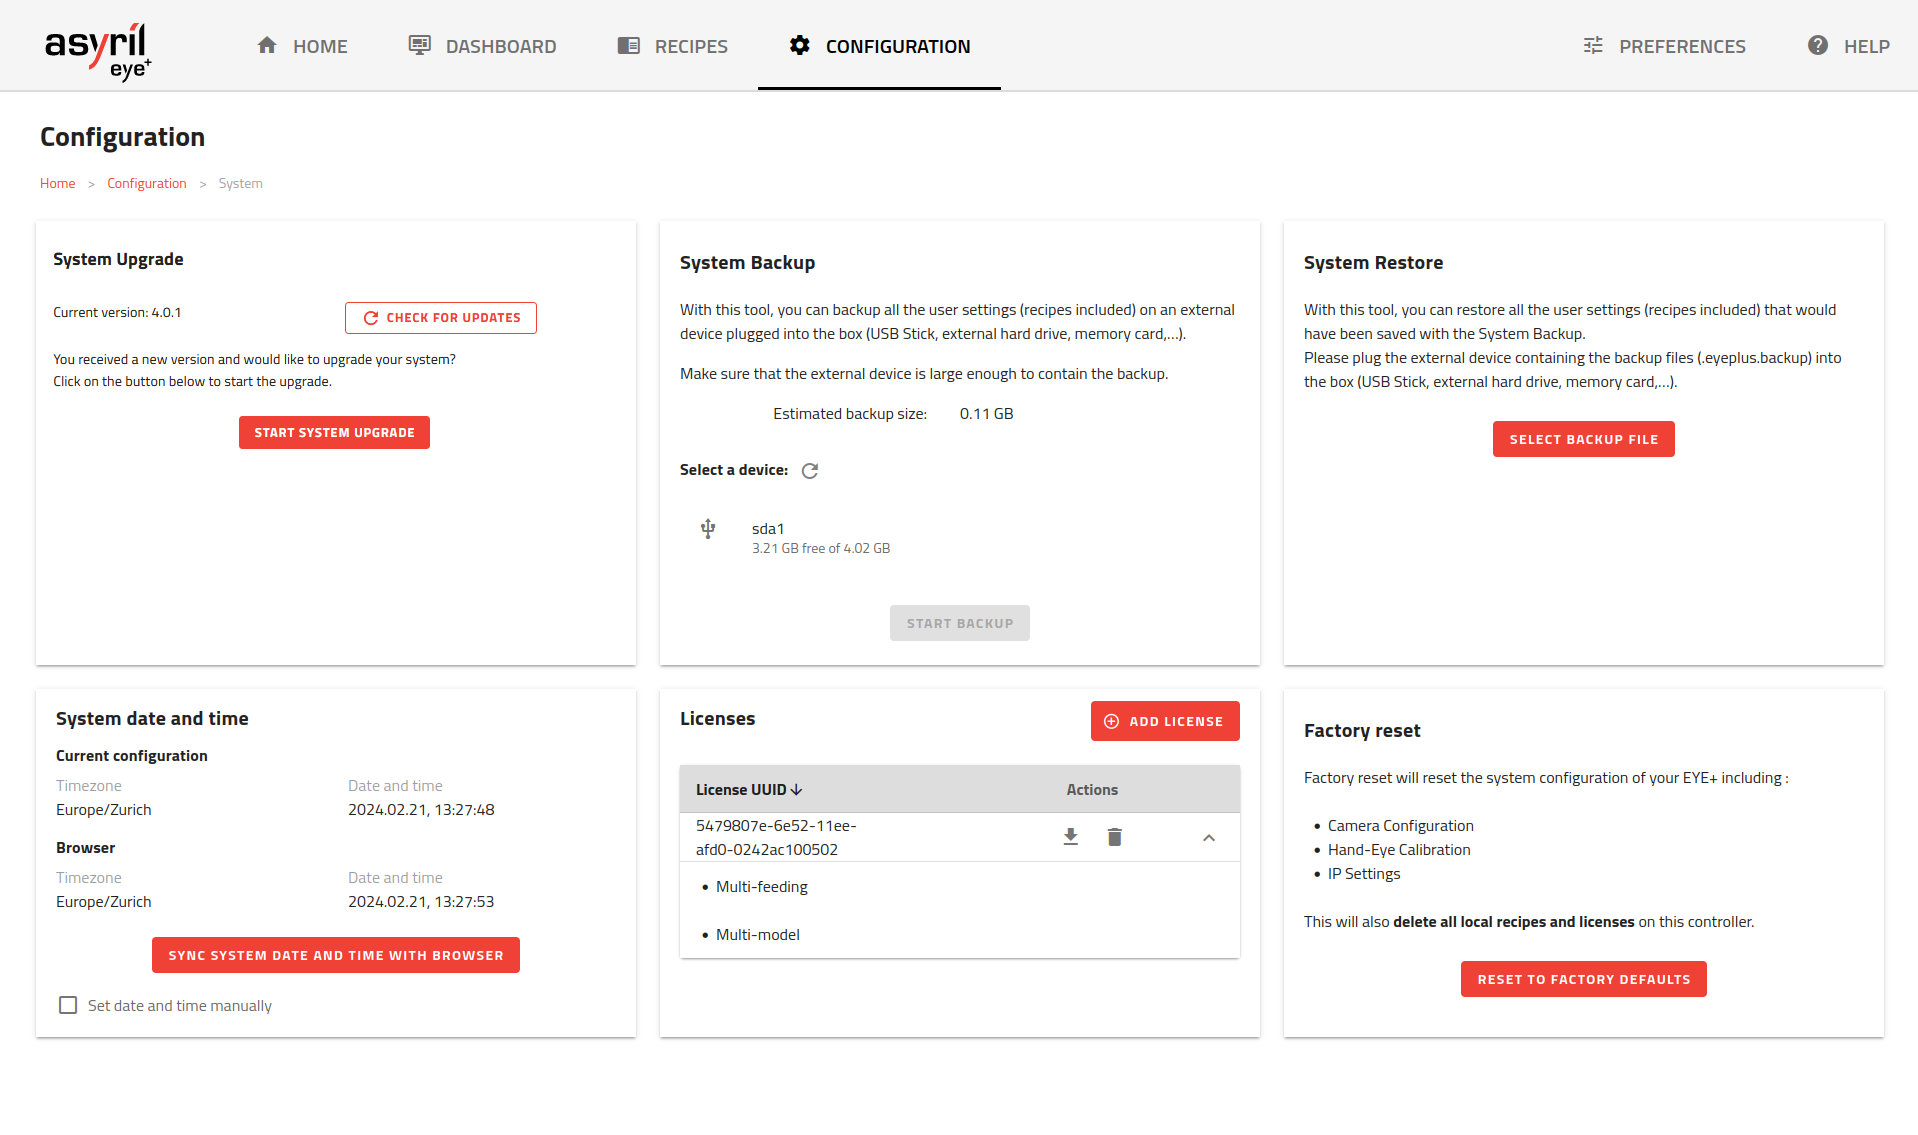Viewport: 1918px width, 1135px height.
Task: Click Select Backup File button
Action: point(1583,439)
